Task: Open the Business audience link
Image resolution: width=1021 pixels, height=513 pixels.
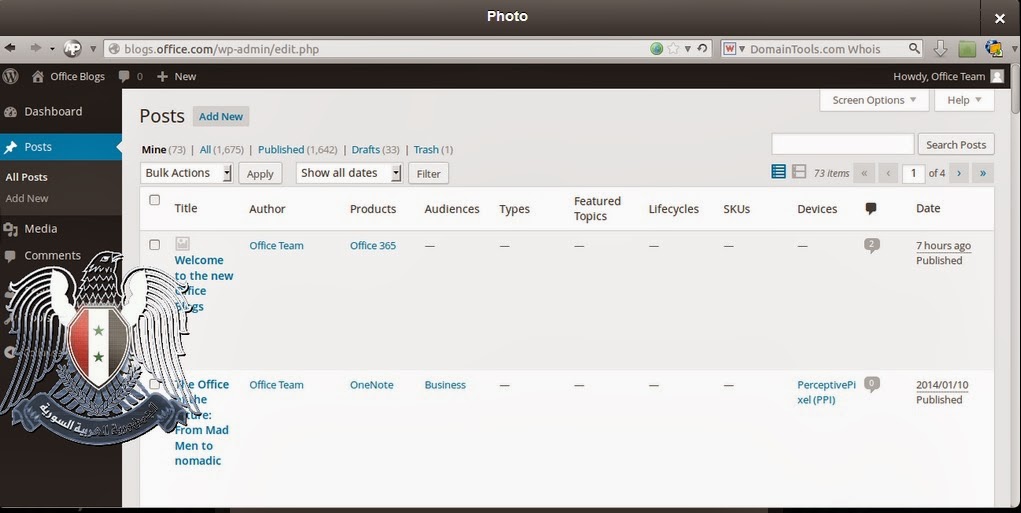Action: (445, 385)
